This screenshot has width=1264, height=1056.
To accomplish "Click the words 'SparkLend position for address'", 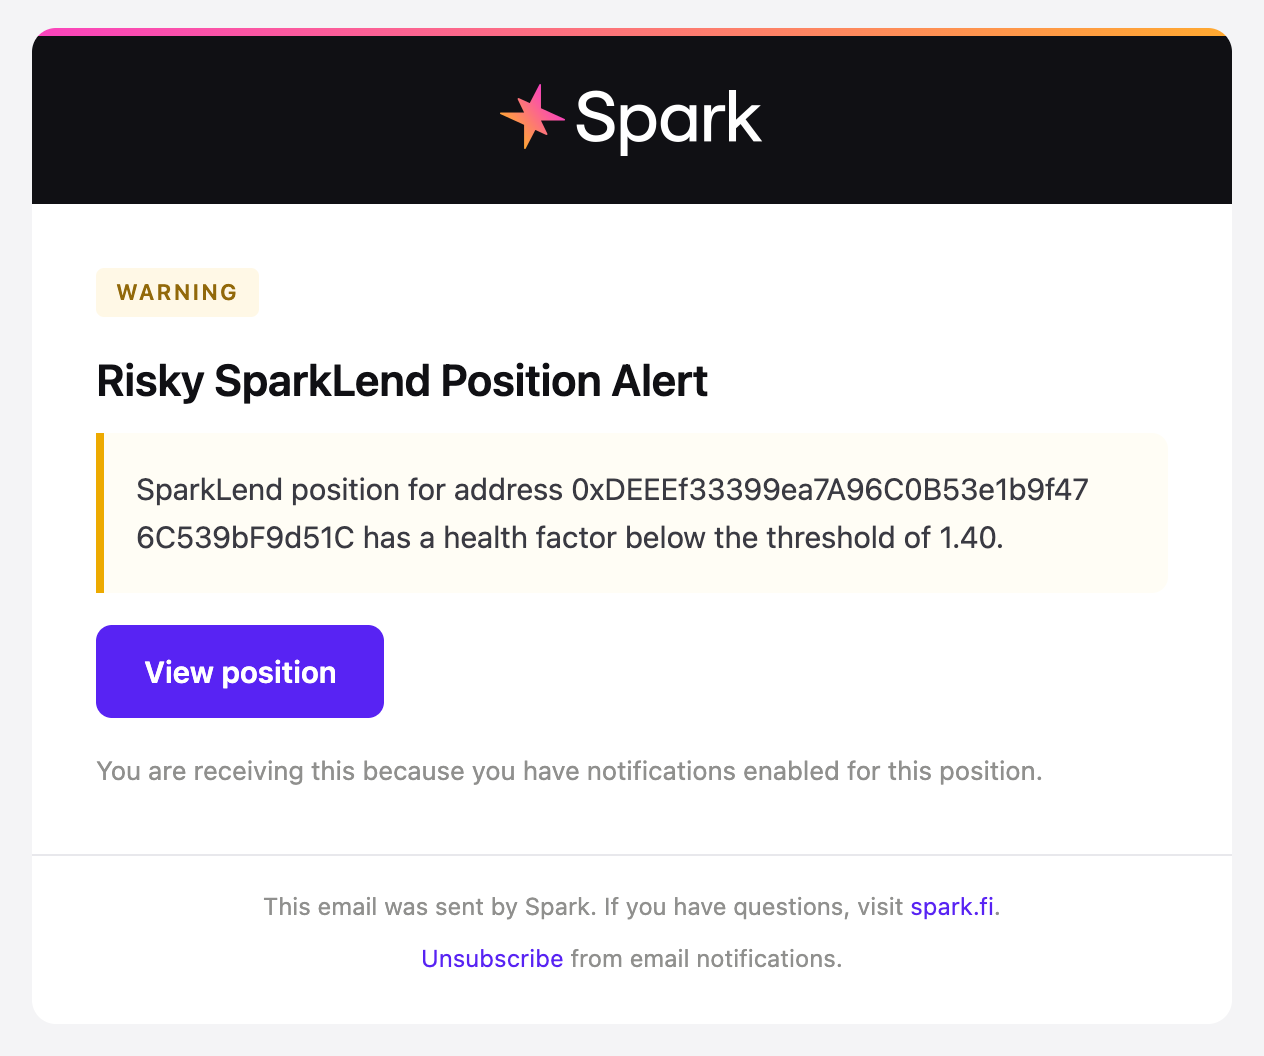I will [x=349, y=490].
